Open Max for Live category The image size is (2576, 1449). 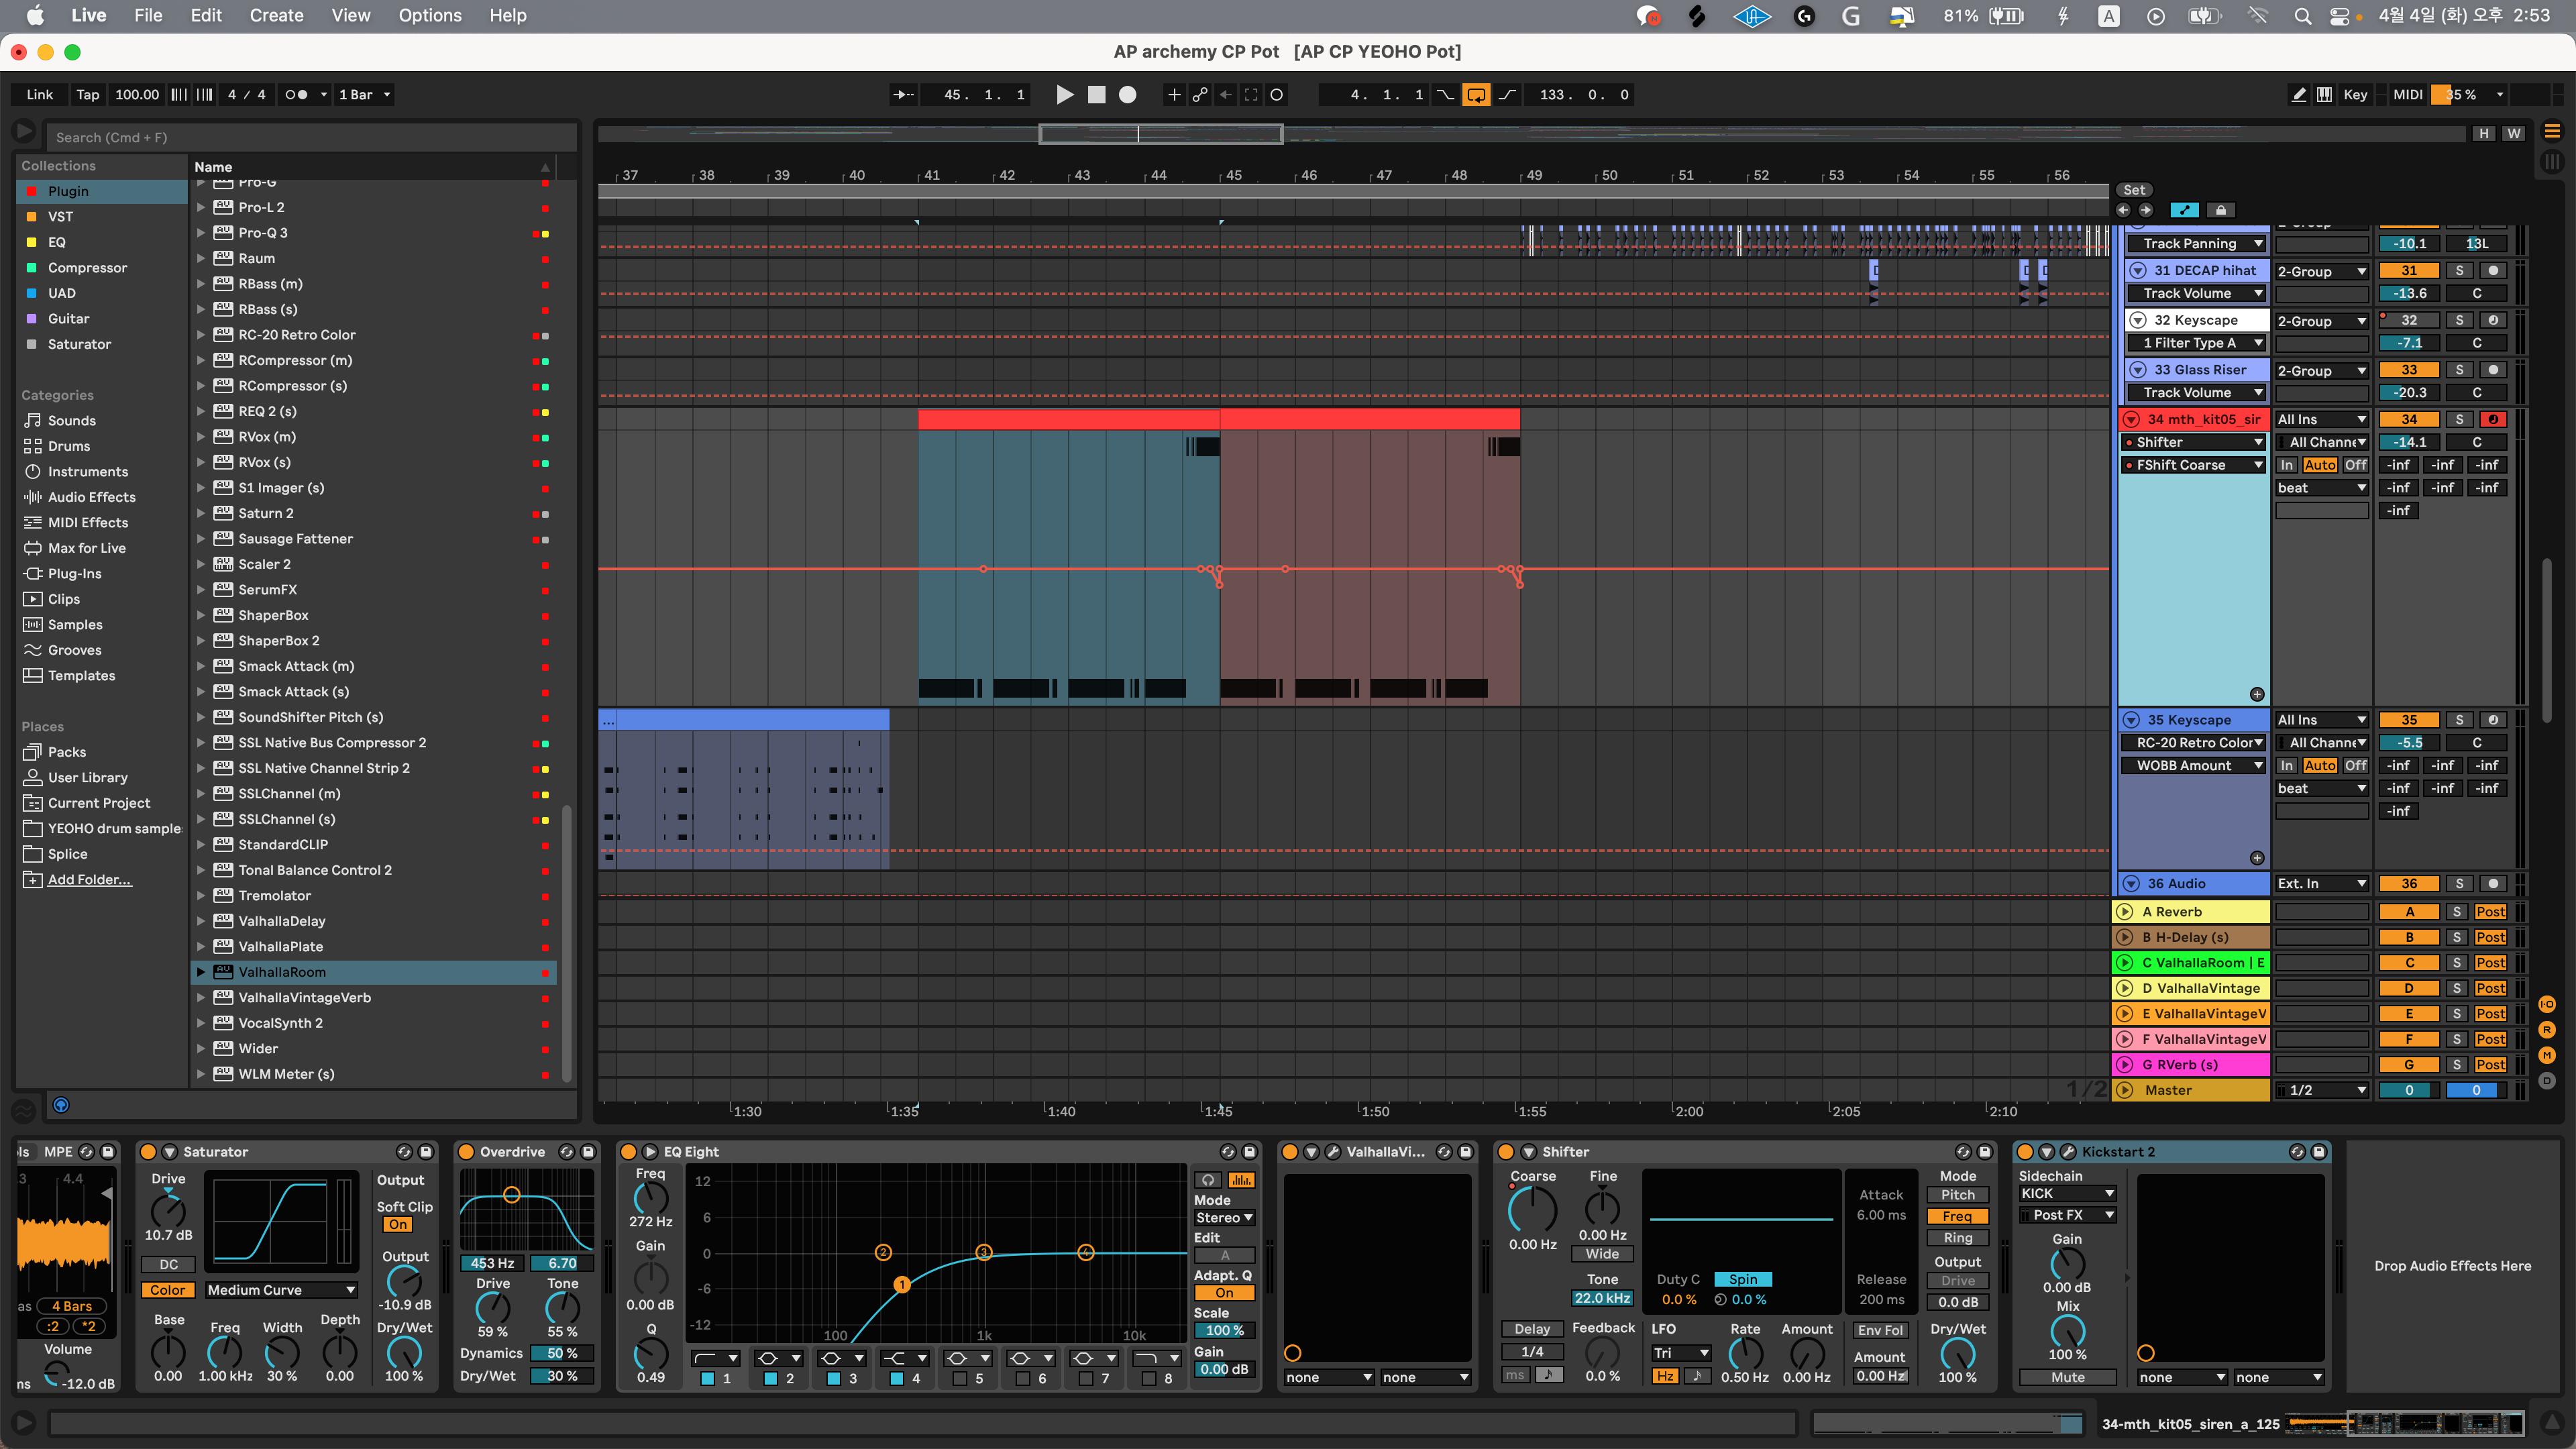(x=102, y=548)
